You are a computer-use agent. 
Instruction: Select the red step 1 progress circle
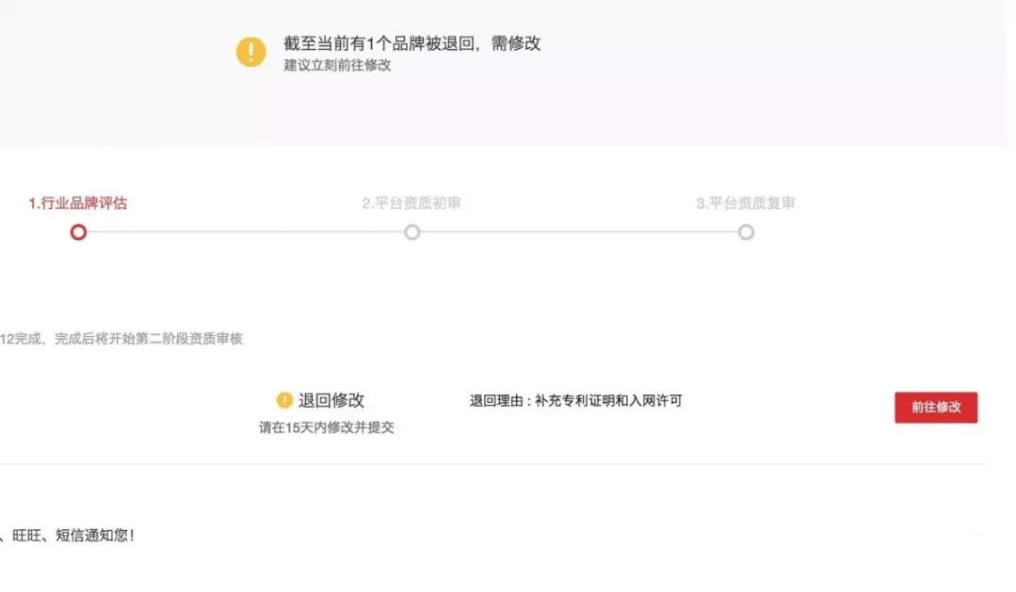coord(78,232)
